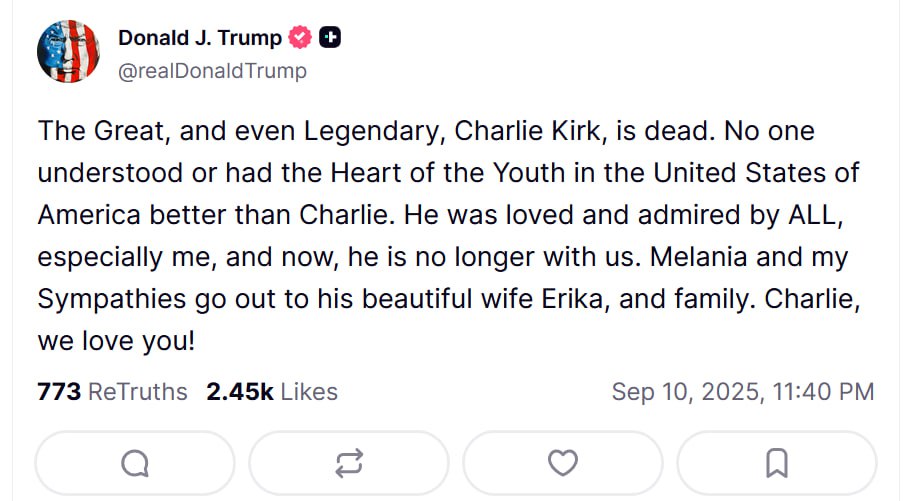Click the reply speech bubble icon
904x501 pixels.
coord(135,463)
